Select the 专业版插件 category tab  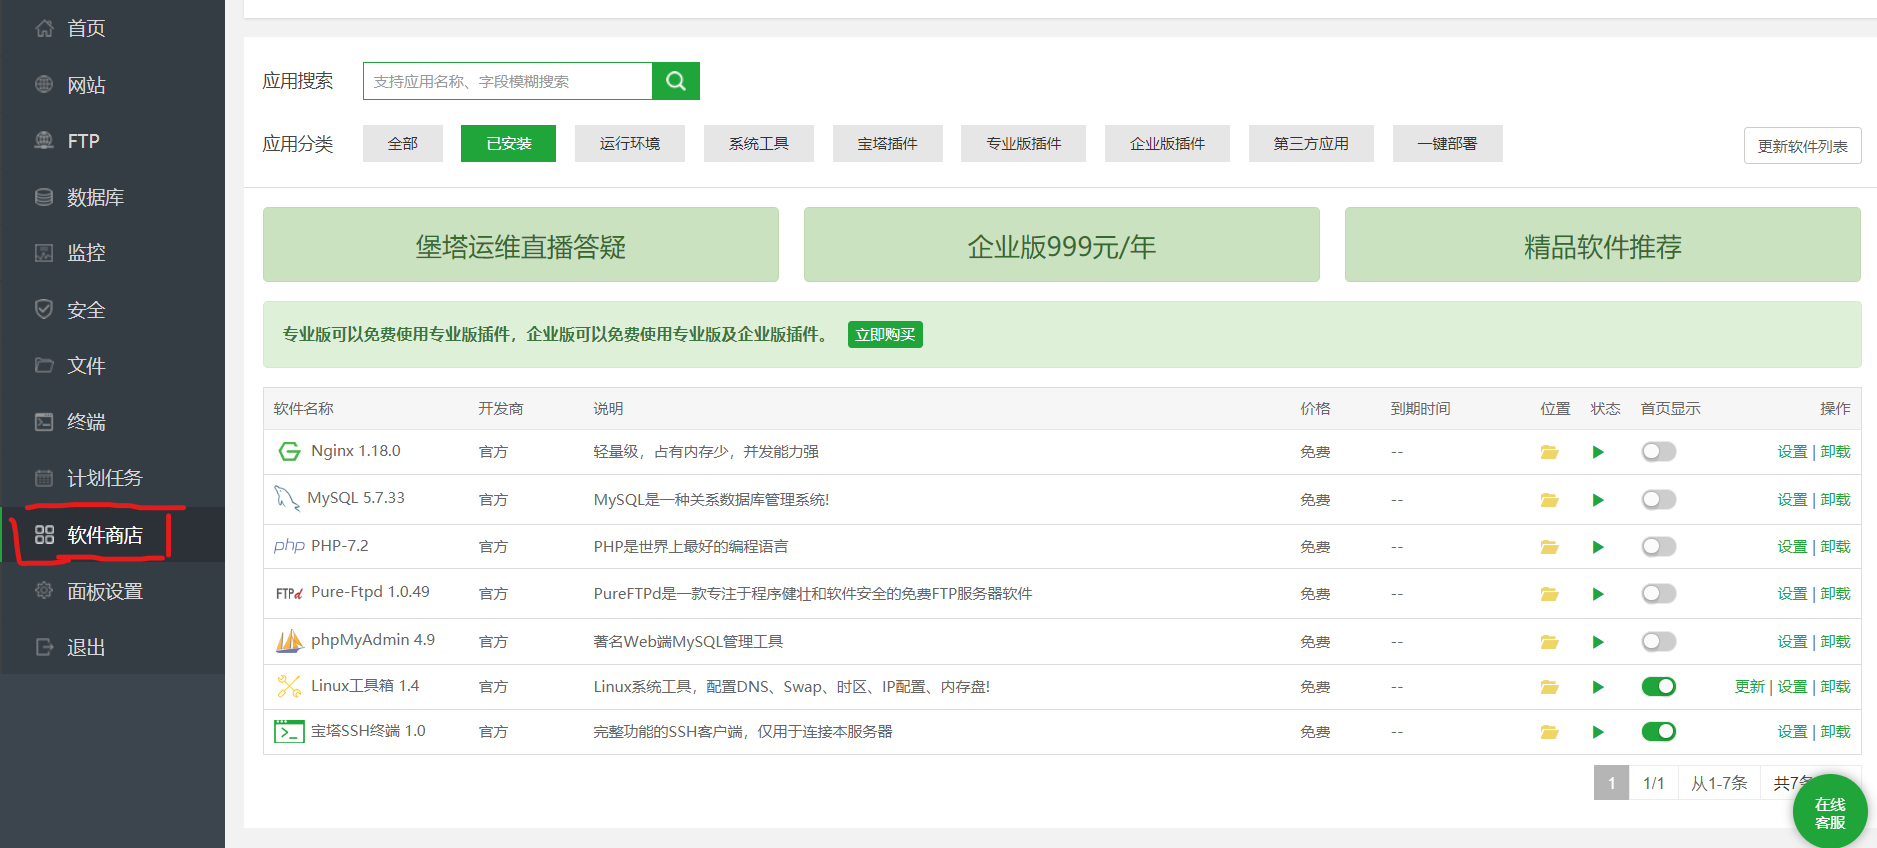1023,144
